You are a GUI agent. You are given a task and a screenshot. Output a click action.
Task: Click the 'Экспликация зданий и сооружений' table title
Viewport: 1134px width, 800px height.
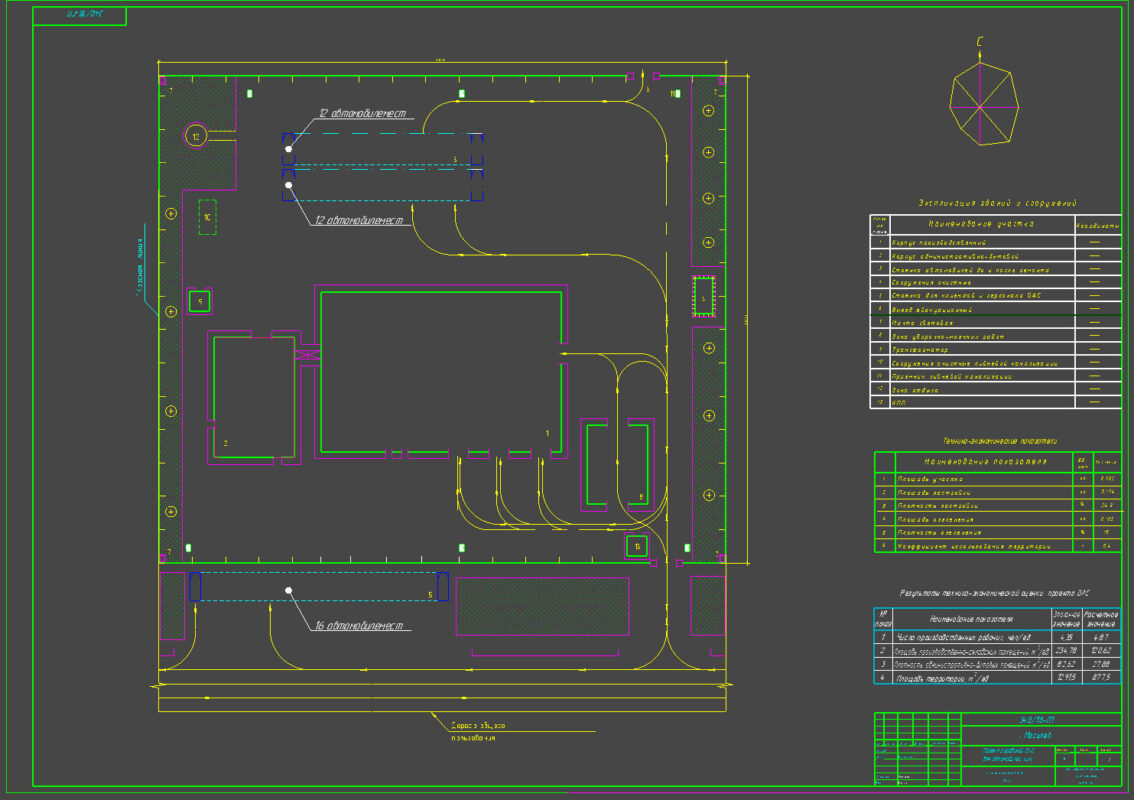(997, 203)
